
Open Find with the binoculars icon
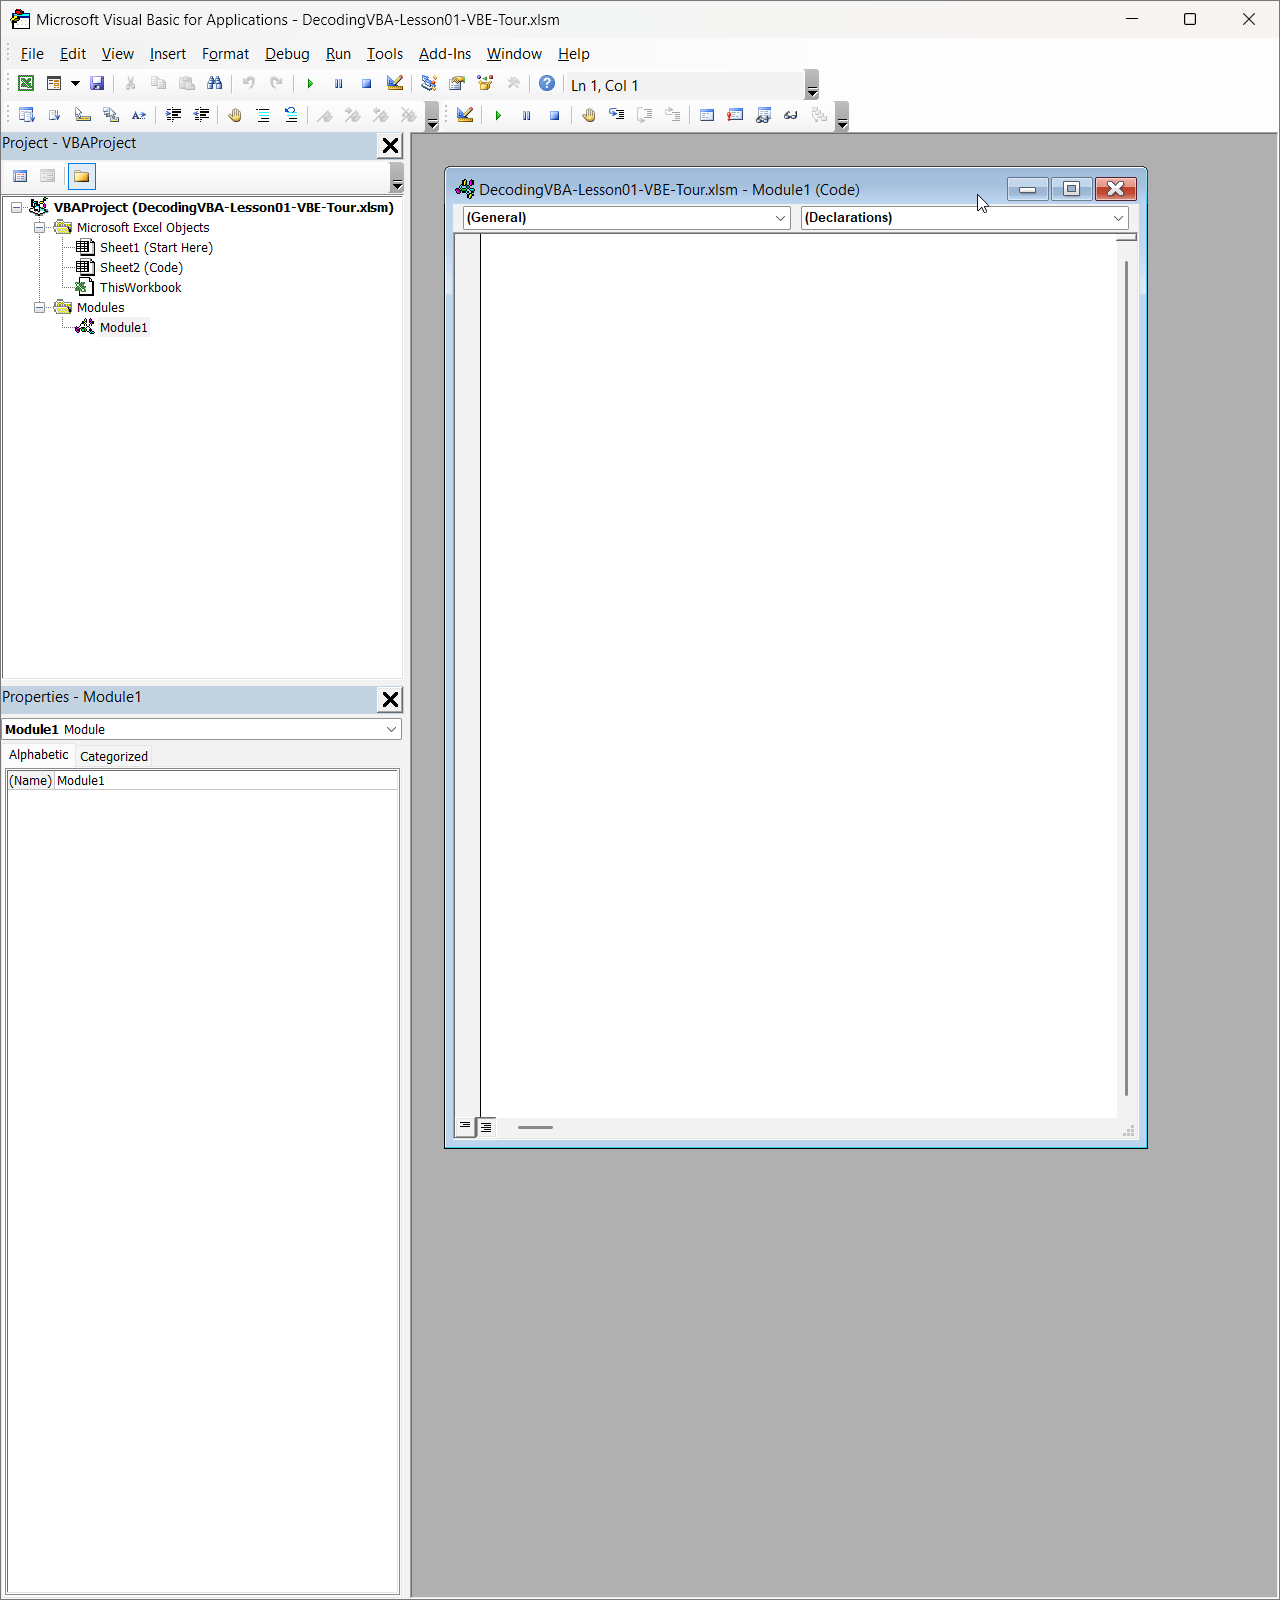214,84
